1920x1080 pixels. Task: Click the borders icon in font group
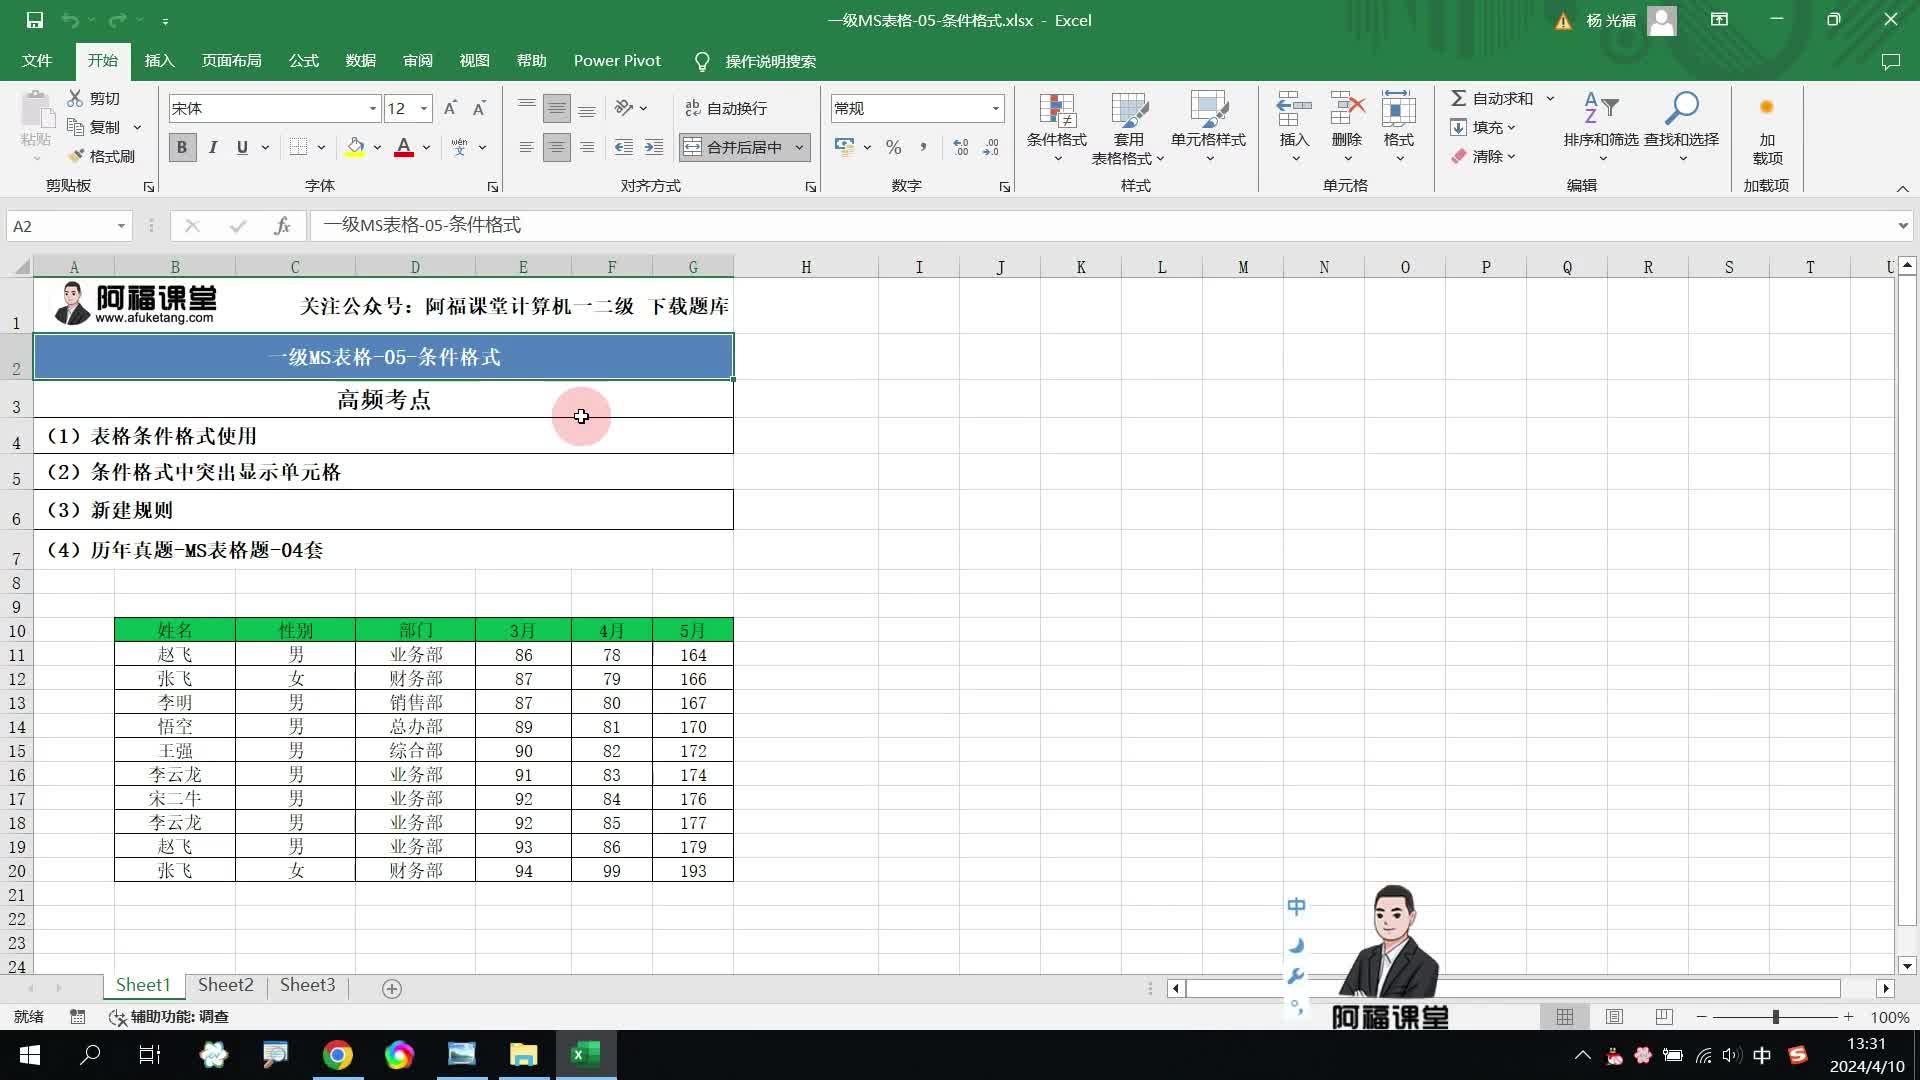click(298, 147)
